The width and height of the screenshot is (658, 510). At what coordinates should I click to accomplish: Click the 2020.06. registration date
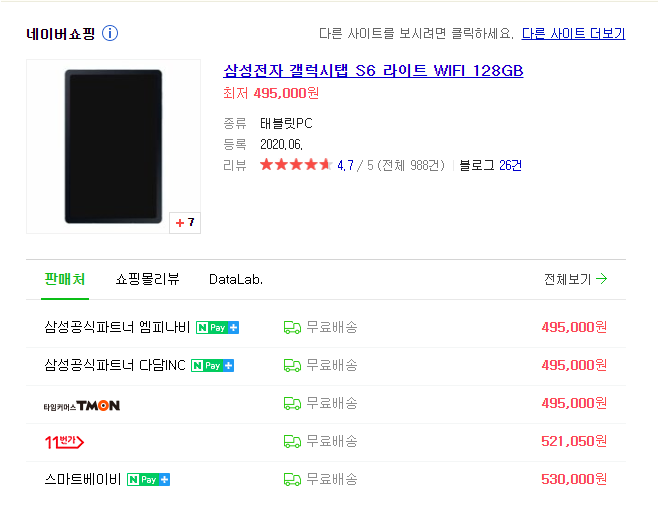click(281, 144)
